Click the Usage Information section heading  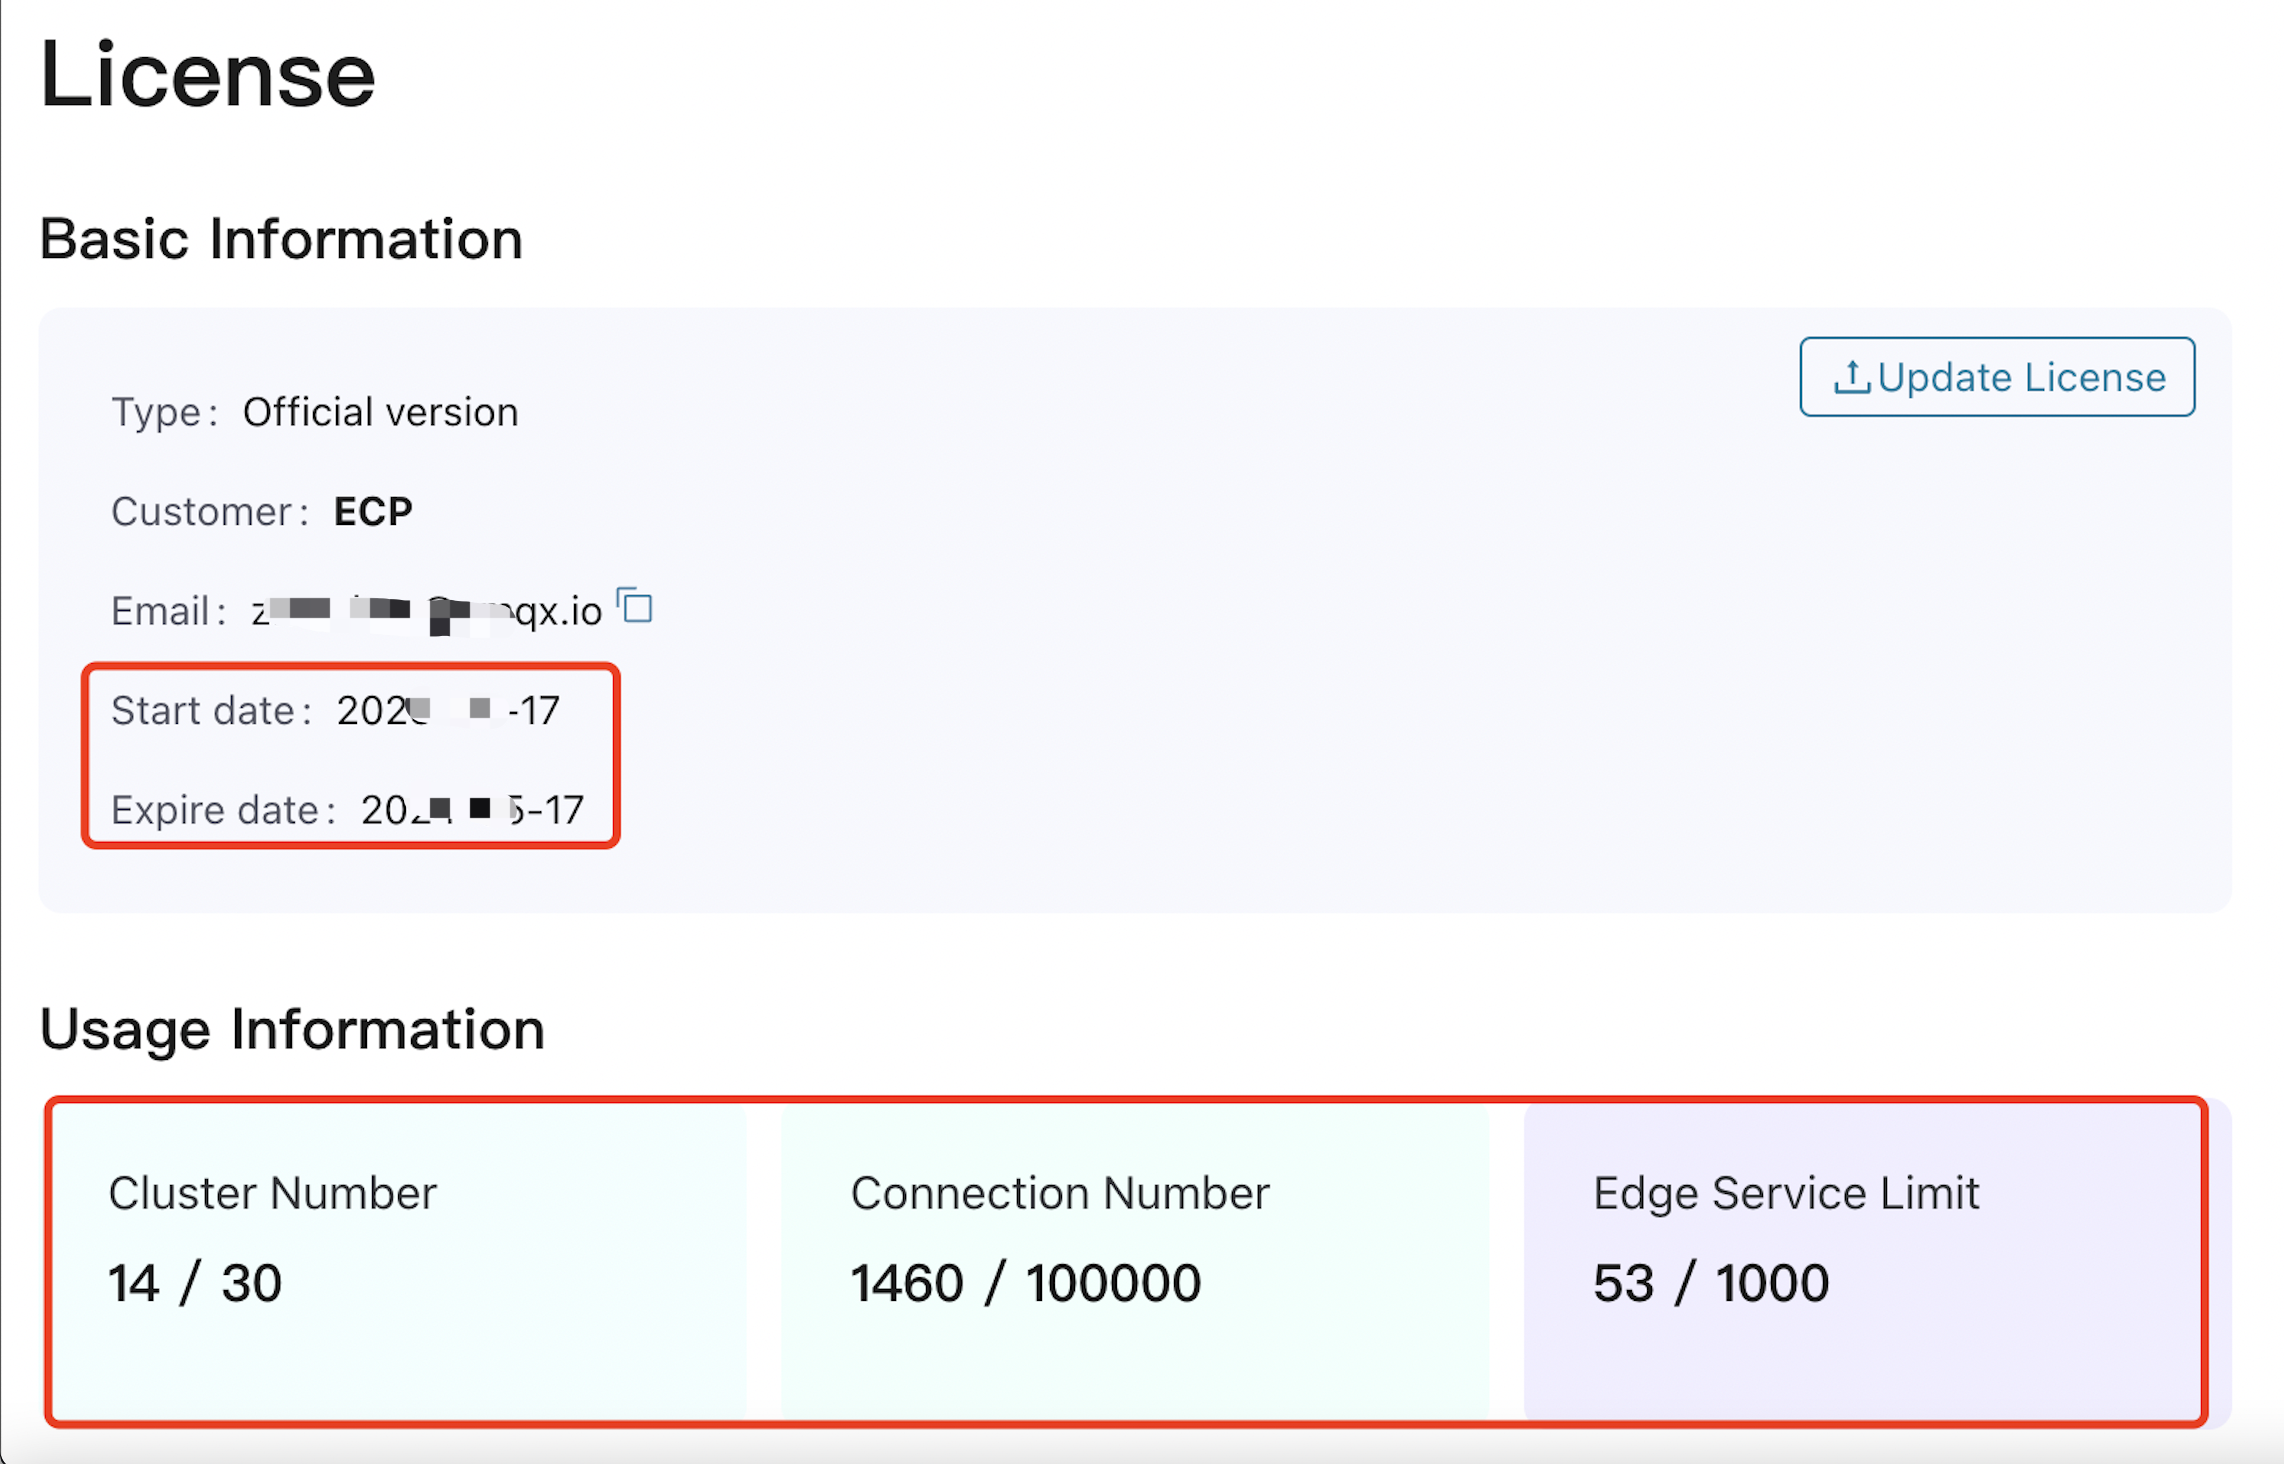292,1029
